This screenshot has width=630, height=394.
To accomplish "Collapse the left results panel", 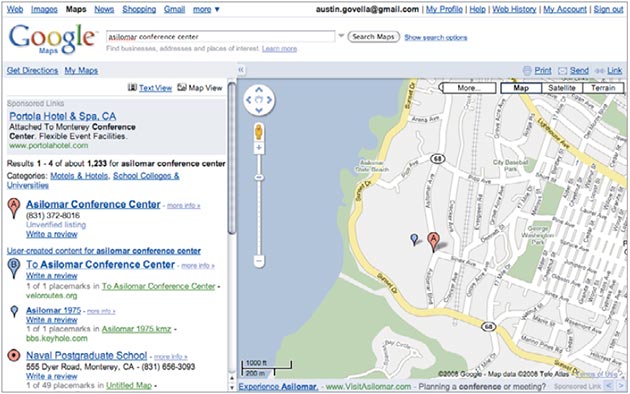I will click(241, 70).
